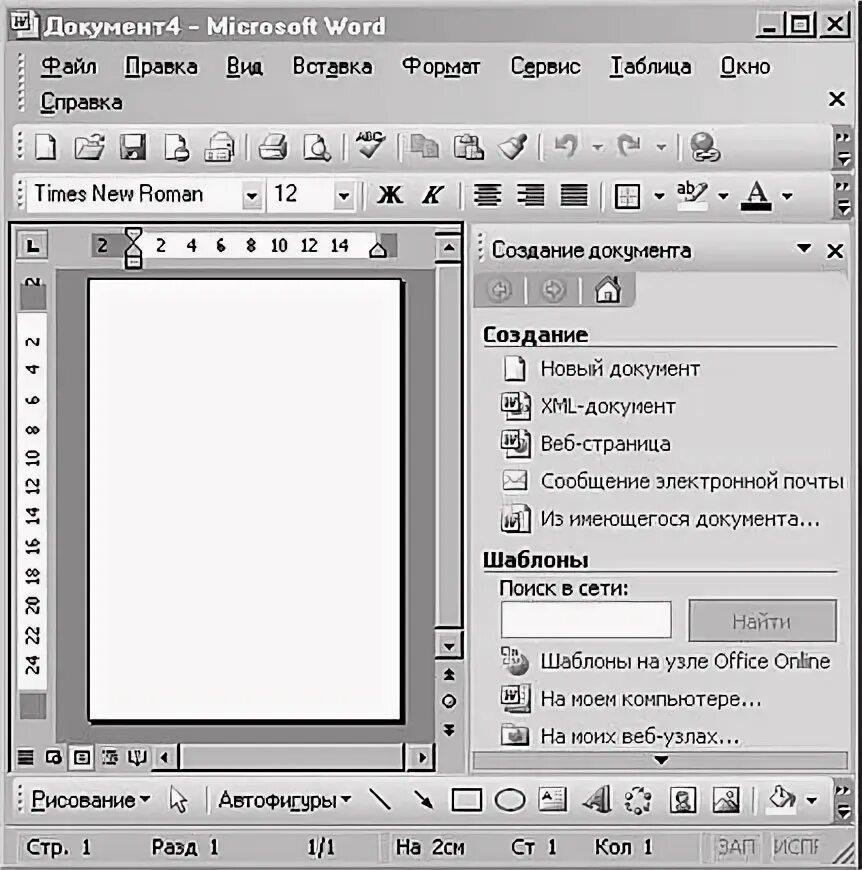The height and width of the screenshot is (870, 862).
Task: Click the Paste clipboard icon
Action: click(469, 147)
